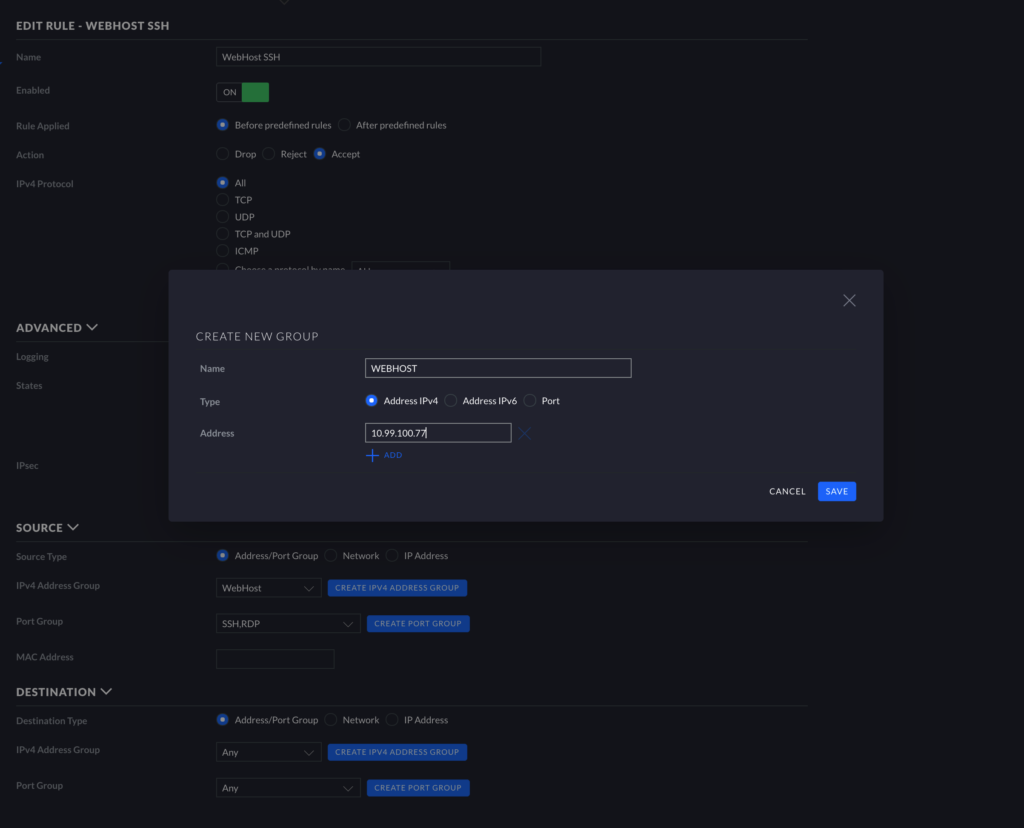1024x828 pixels.
Task: Click source Create Port Group button
Action: click(418, 624)
